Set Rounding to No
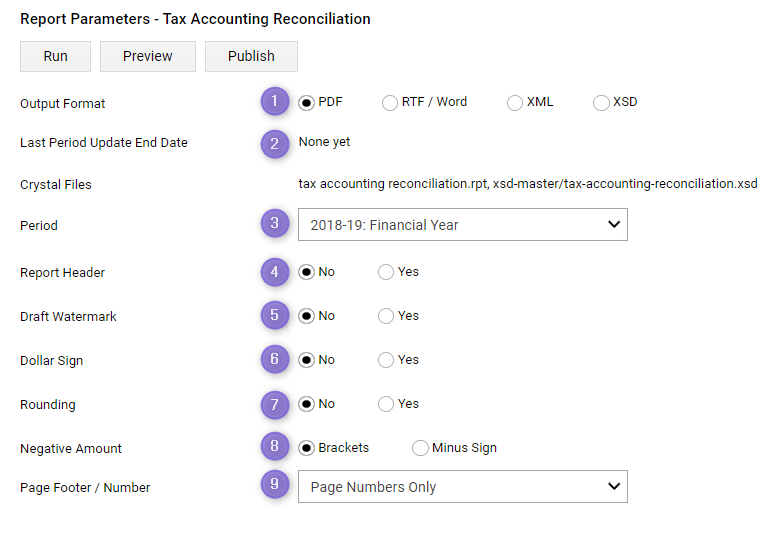This screenshot has width=779, height=547. pos(307,404)
